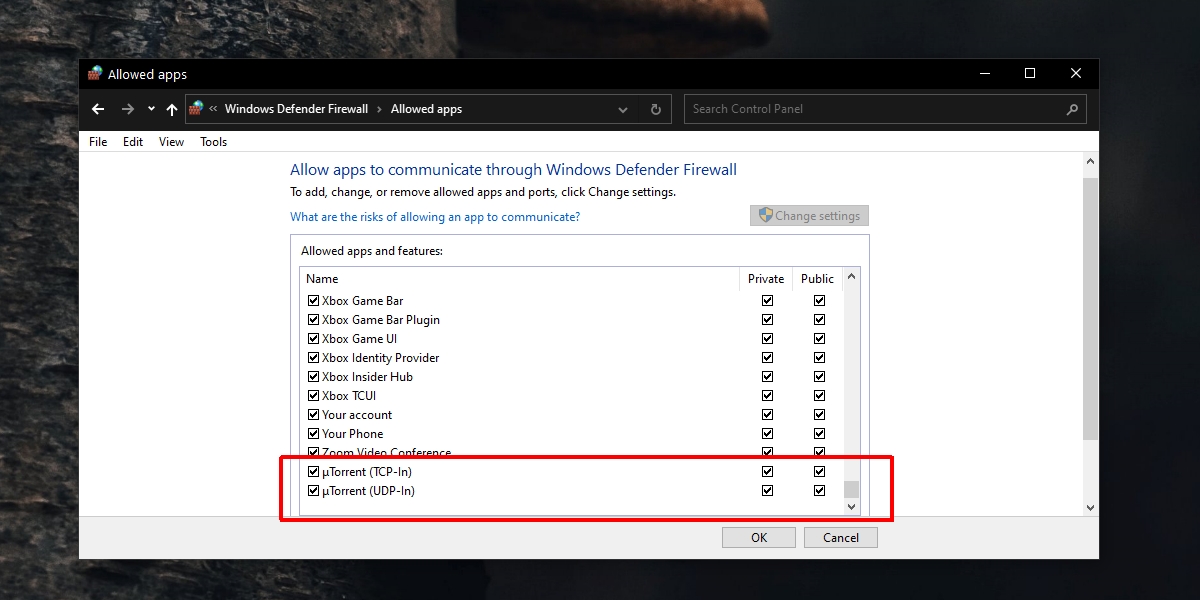Toggle Private for µTorrent (UDP-In)

[767, 491]
